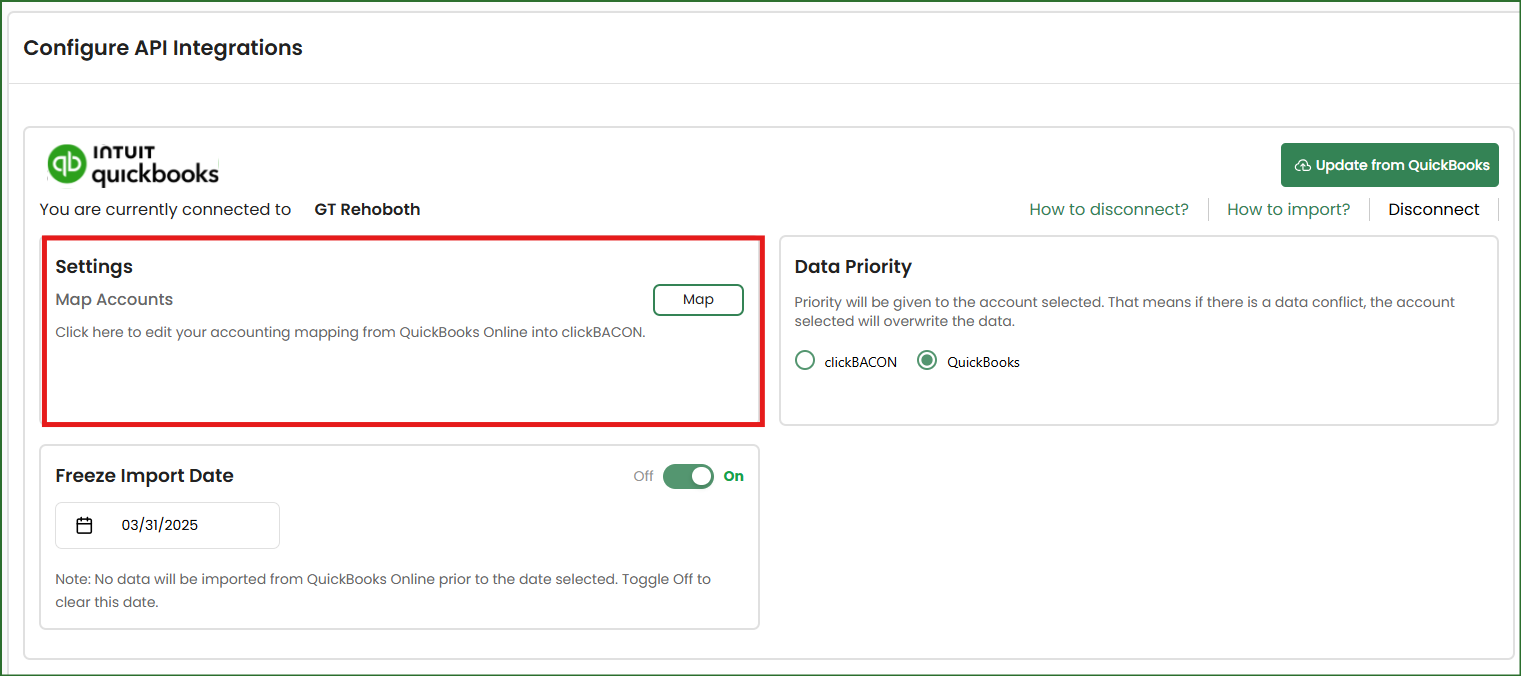
Task: Click the 'Note: No data will be imported' text
Action: coord(383,590)
